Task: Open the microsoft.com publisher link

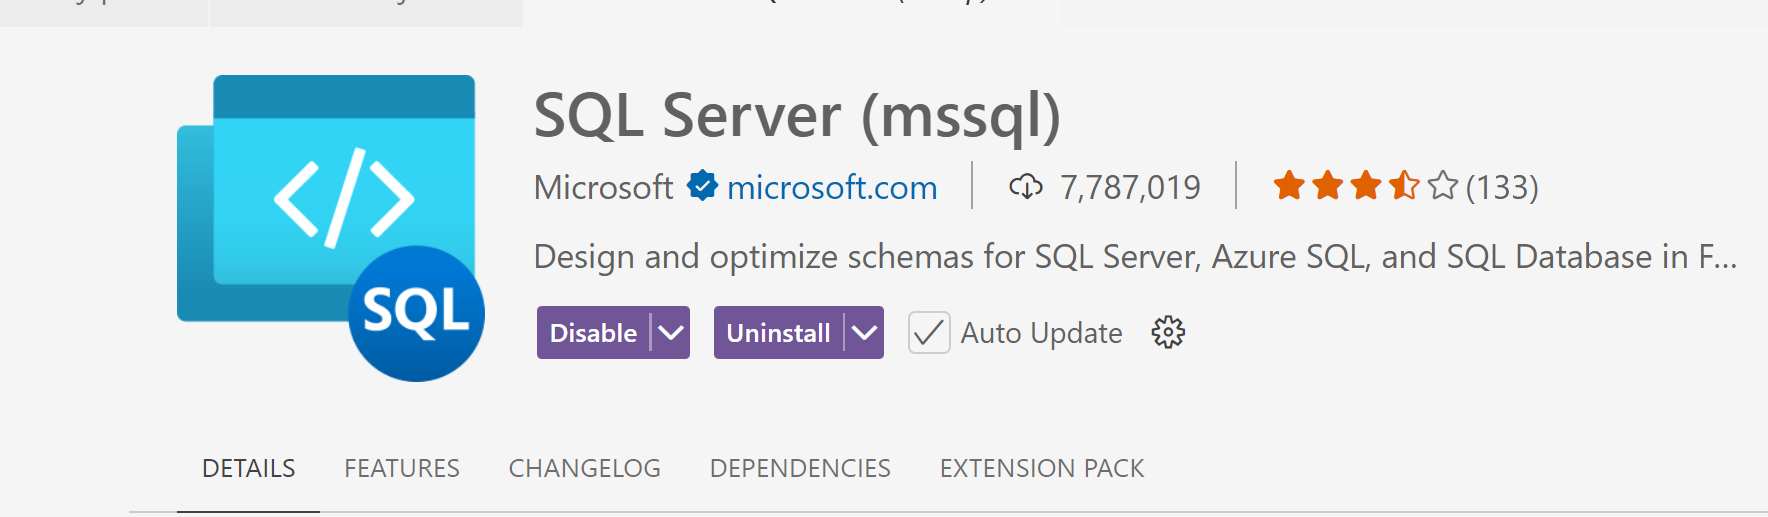Action: pyautogui.click(x=832, y=187)
